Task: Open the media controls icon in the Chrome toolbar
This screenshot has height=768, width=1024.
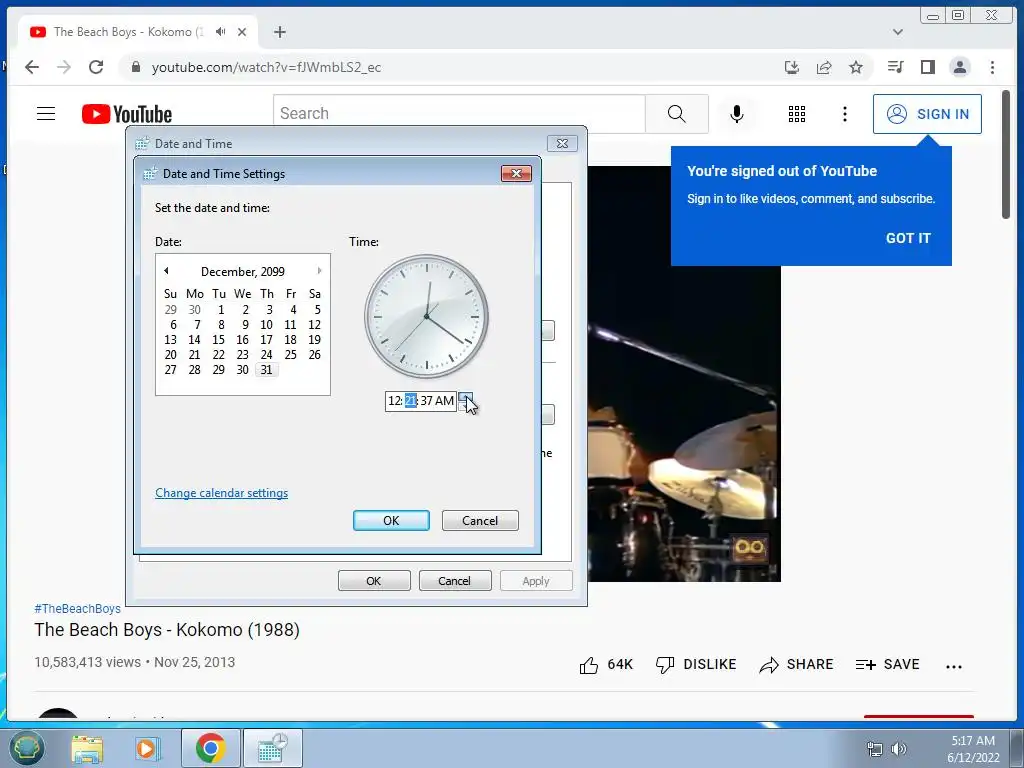Action: [x=895, y=67]
